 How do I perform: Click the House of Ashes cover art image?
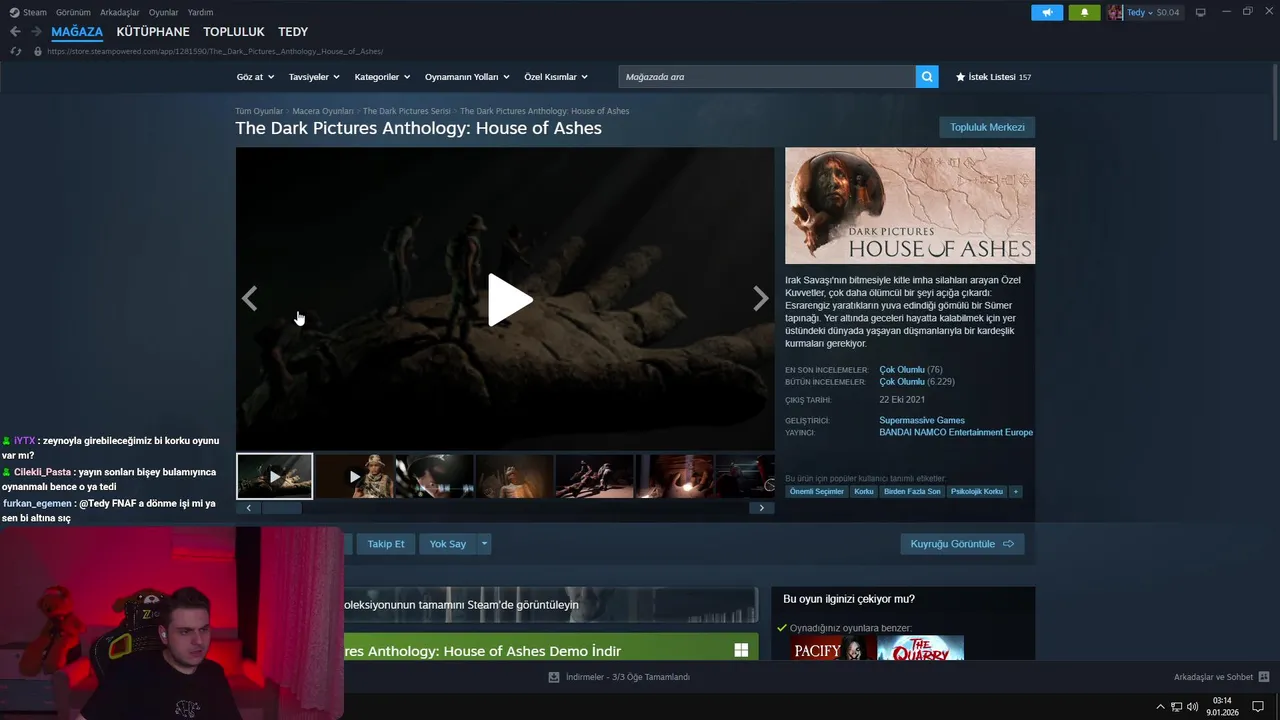pyautogui.click(x=910, y=206)
